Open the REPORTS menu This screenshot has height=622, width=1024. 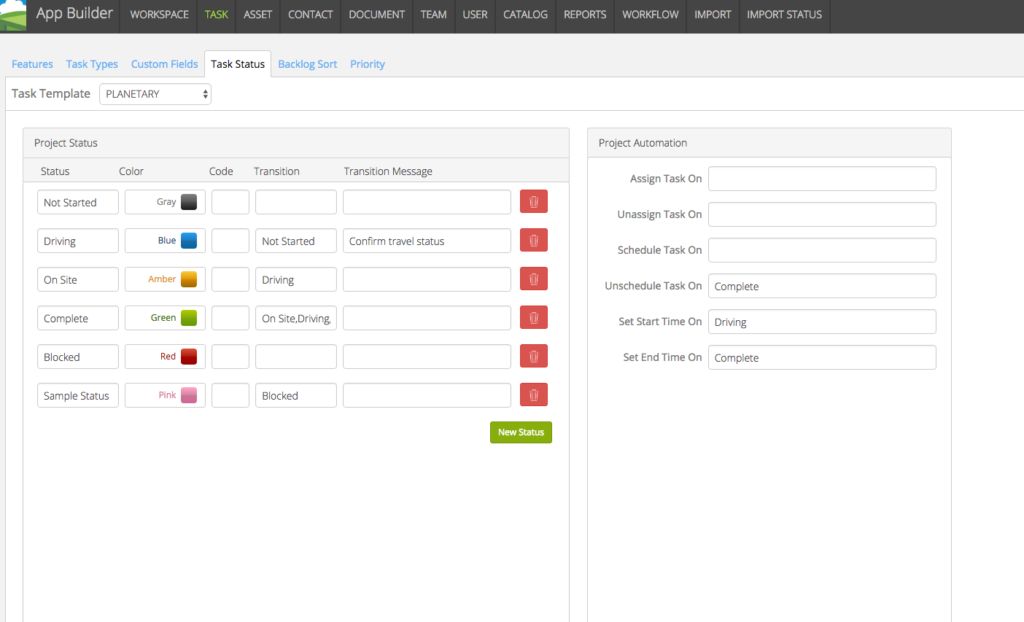[x=584, y=14]
